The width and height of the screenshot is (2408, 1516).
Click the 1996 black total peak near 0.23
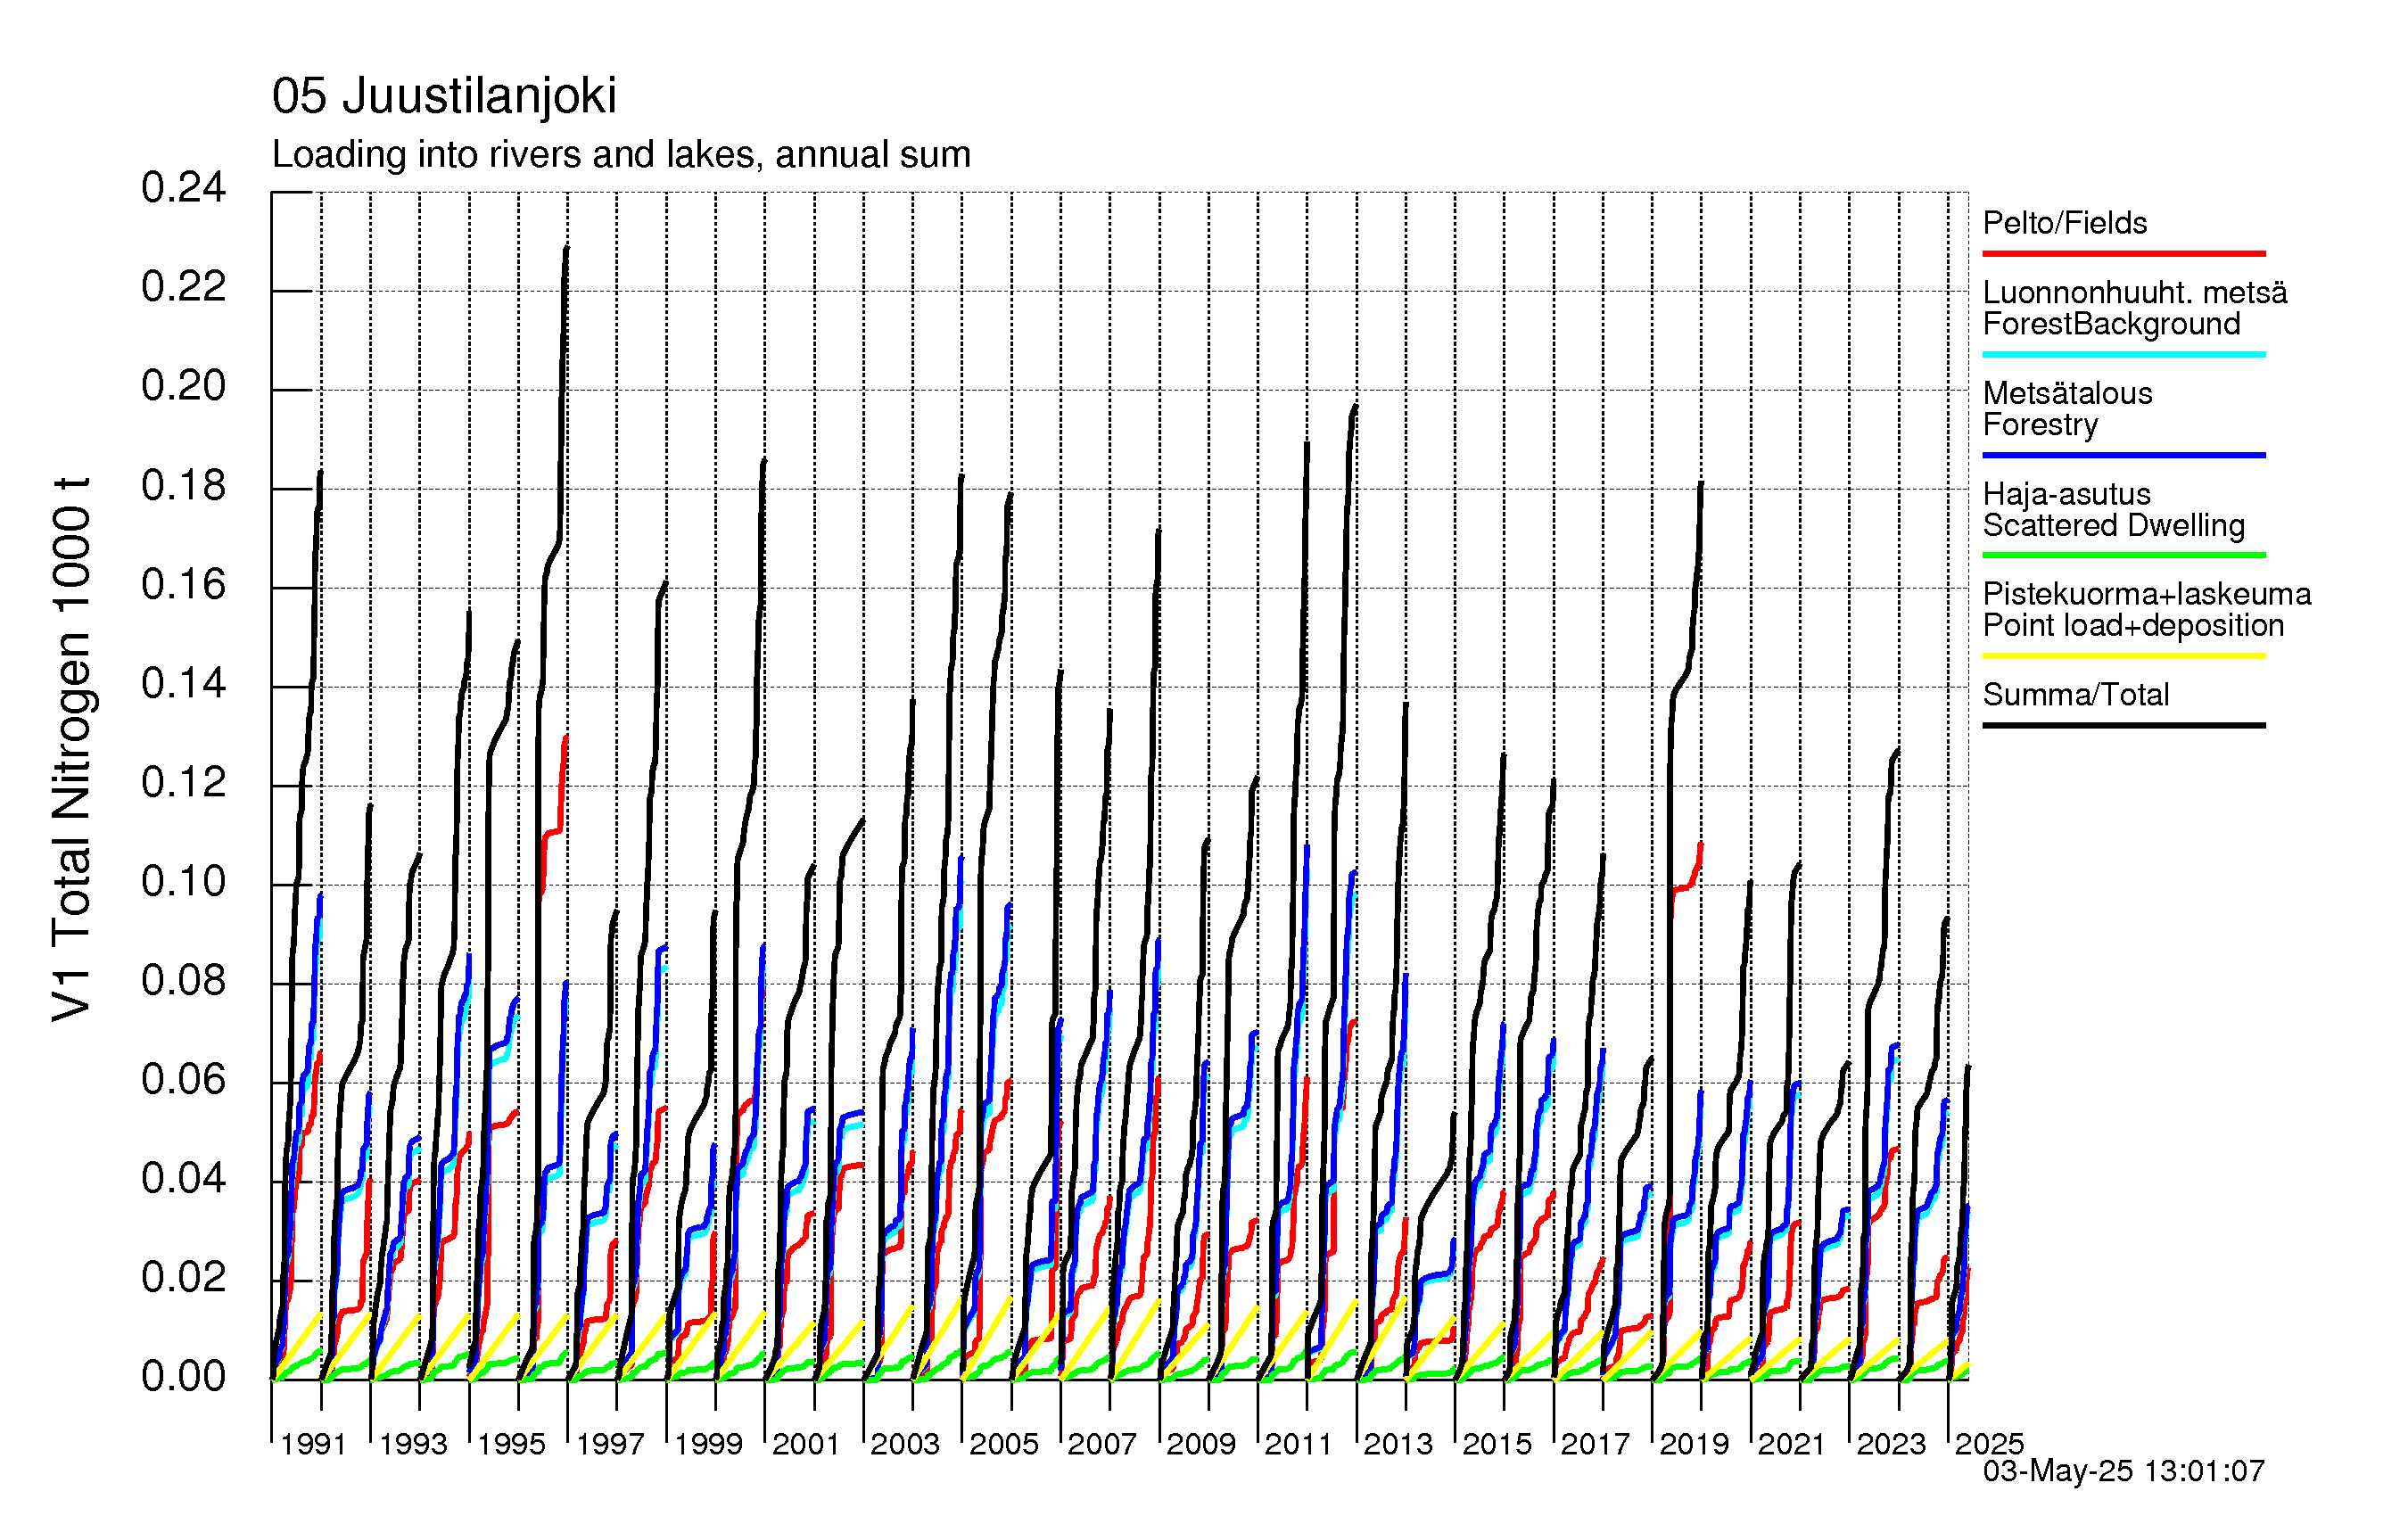[x=566, y=248]
